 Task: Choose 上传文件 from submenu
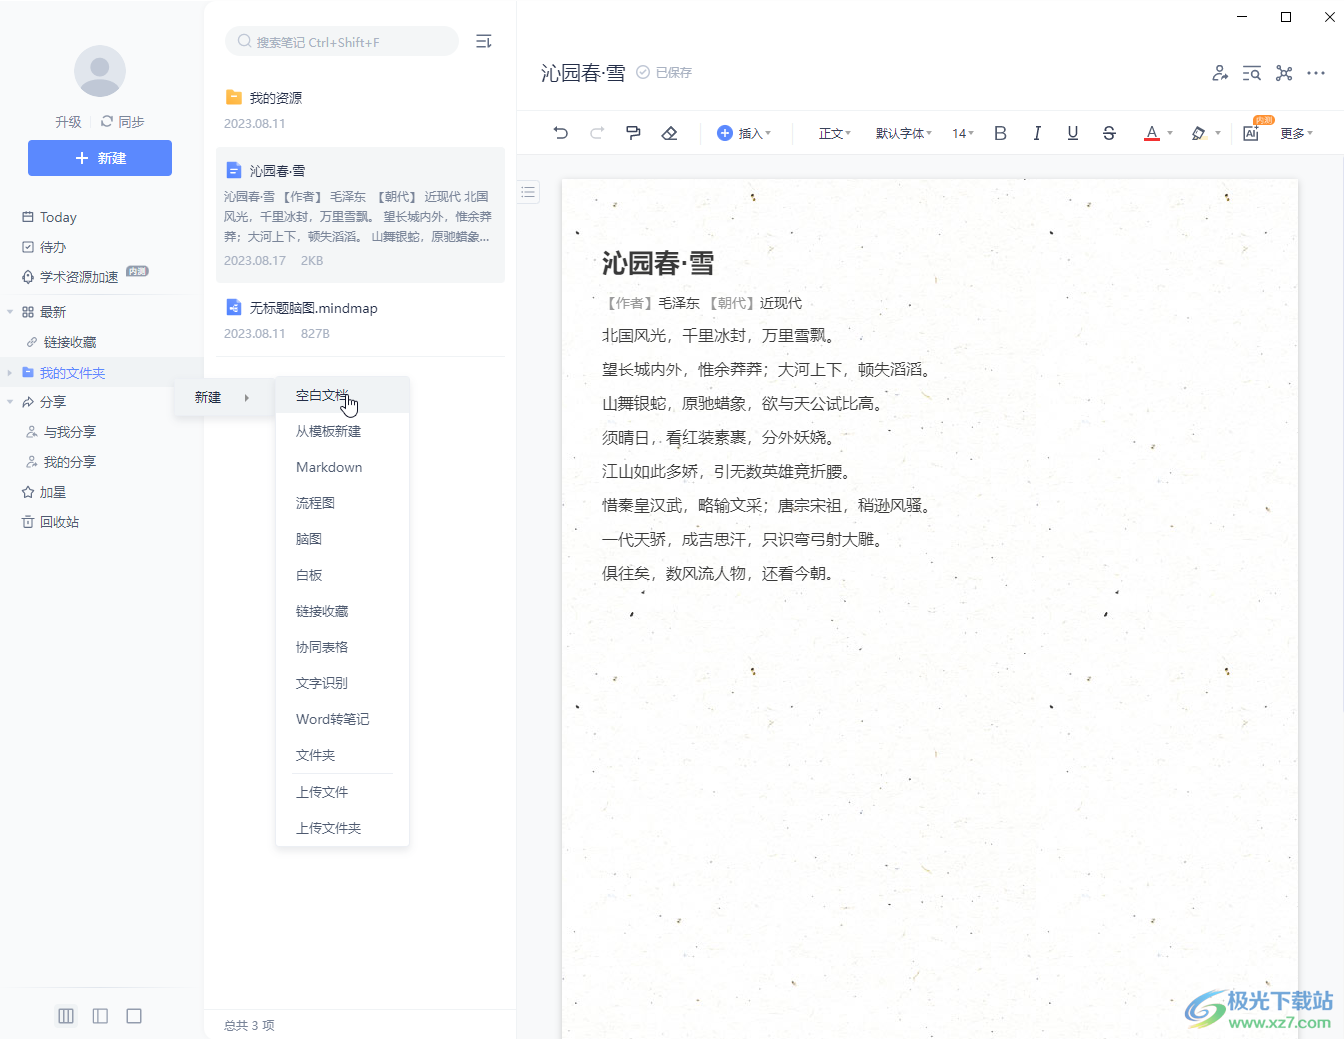[342, 792]
